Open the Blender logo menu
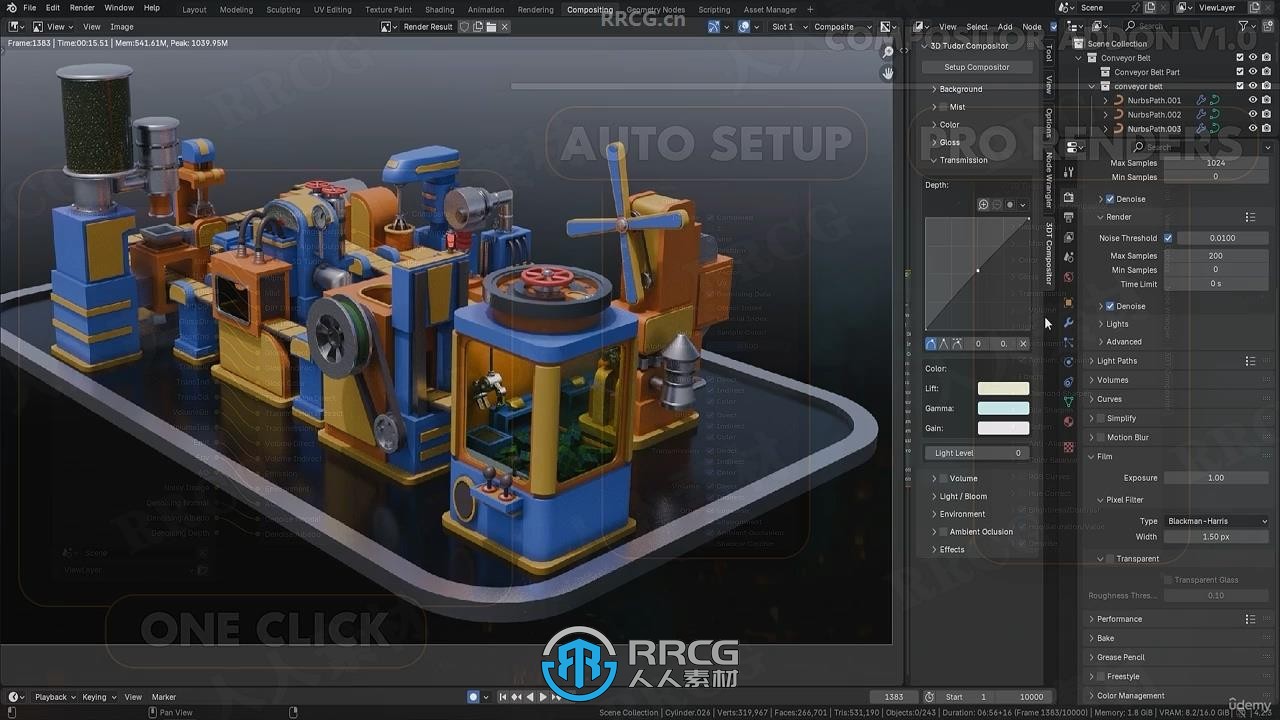 click(x=11, y=8)
